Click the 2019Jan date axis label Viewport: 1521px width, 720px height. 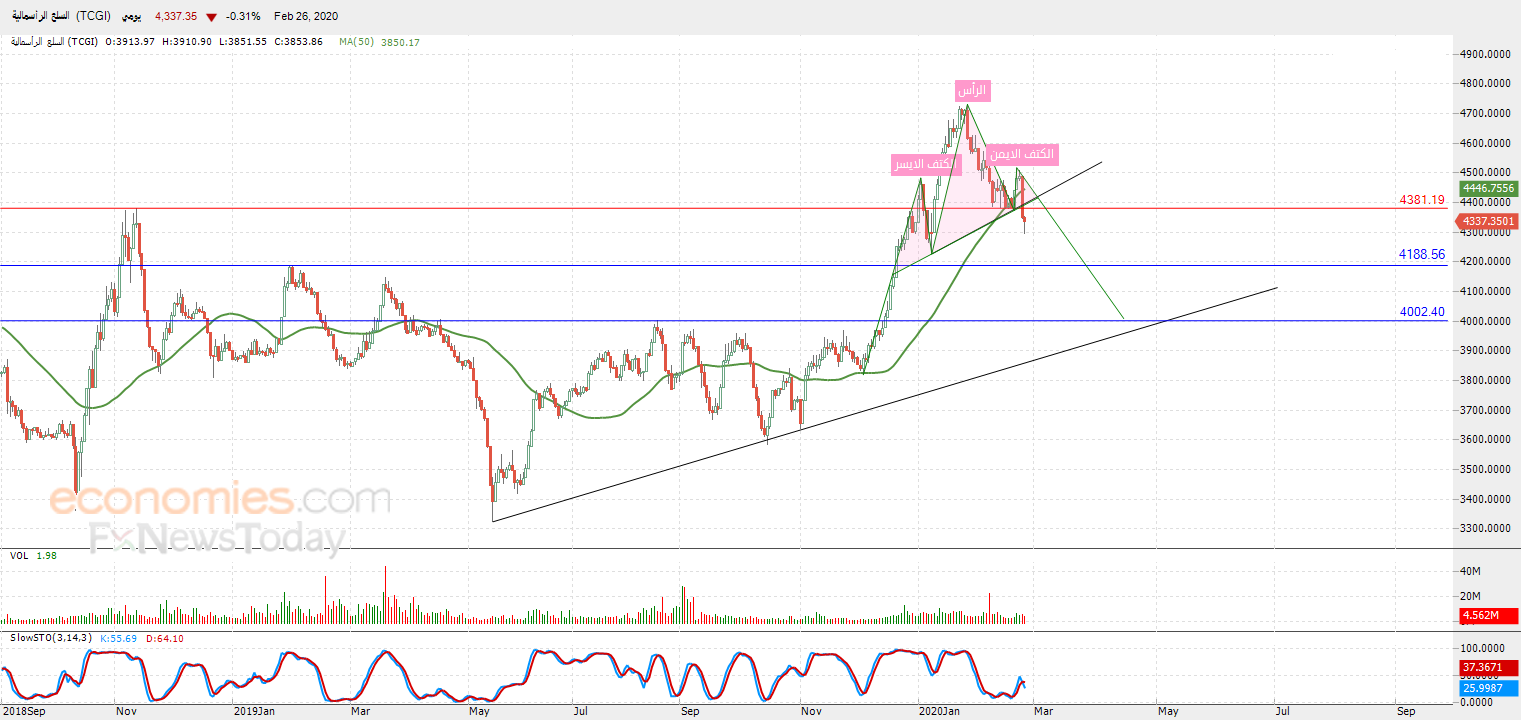(x=254, y=712)
